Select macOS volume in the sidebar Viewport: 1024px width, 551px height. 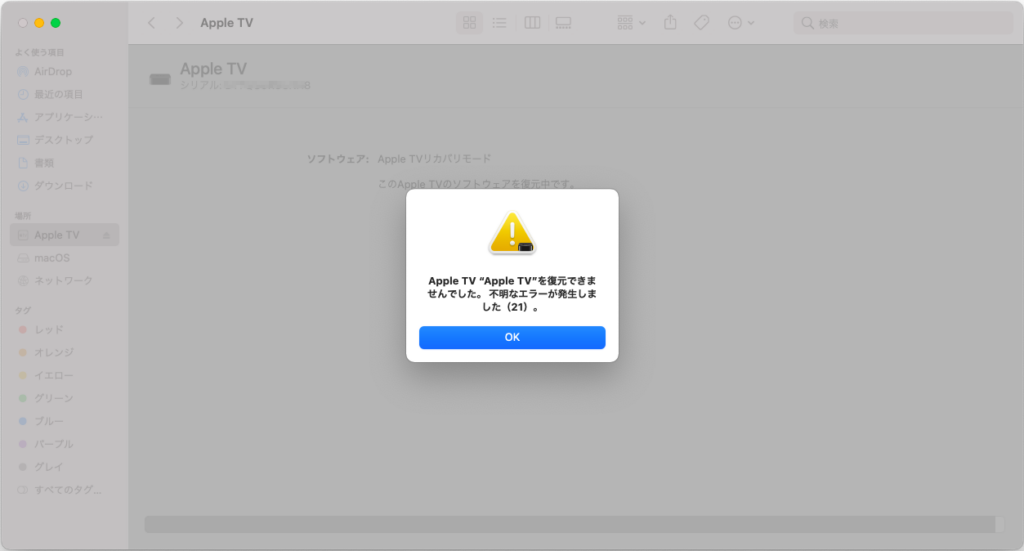point(52,258)
